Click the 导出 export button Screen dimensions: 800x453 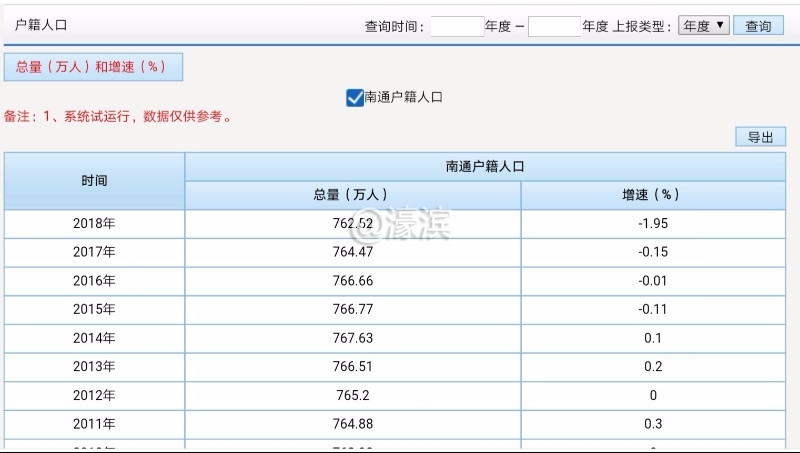point(760,137)
